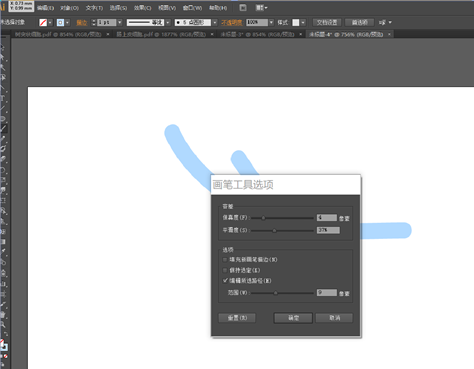Open the 文字(T) menu
Image resolution: width=474 pixels, height=369 pixels.
pyautogui.click(x=94, y=8)
